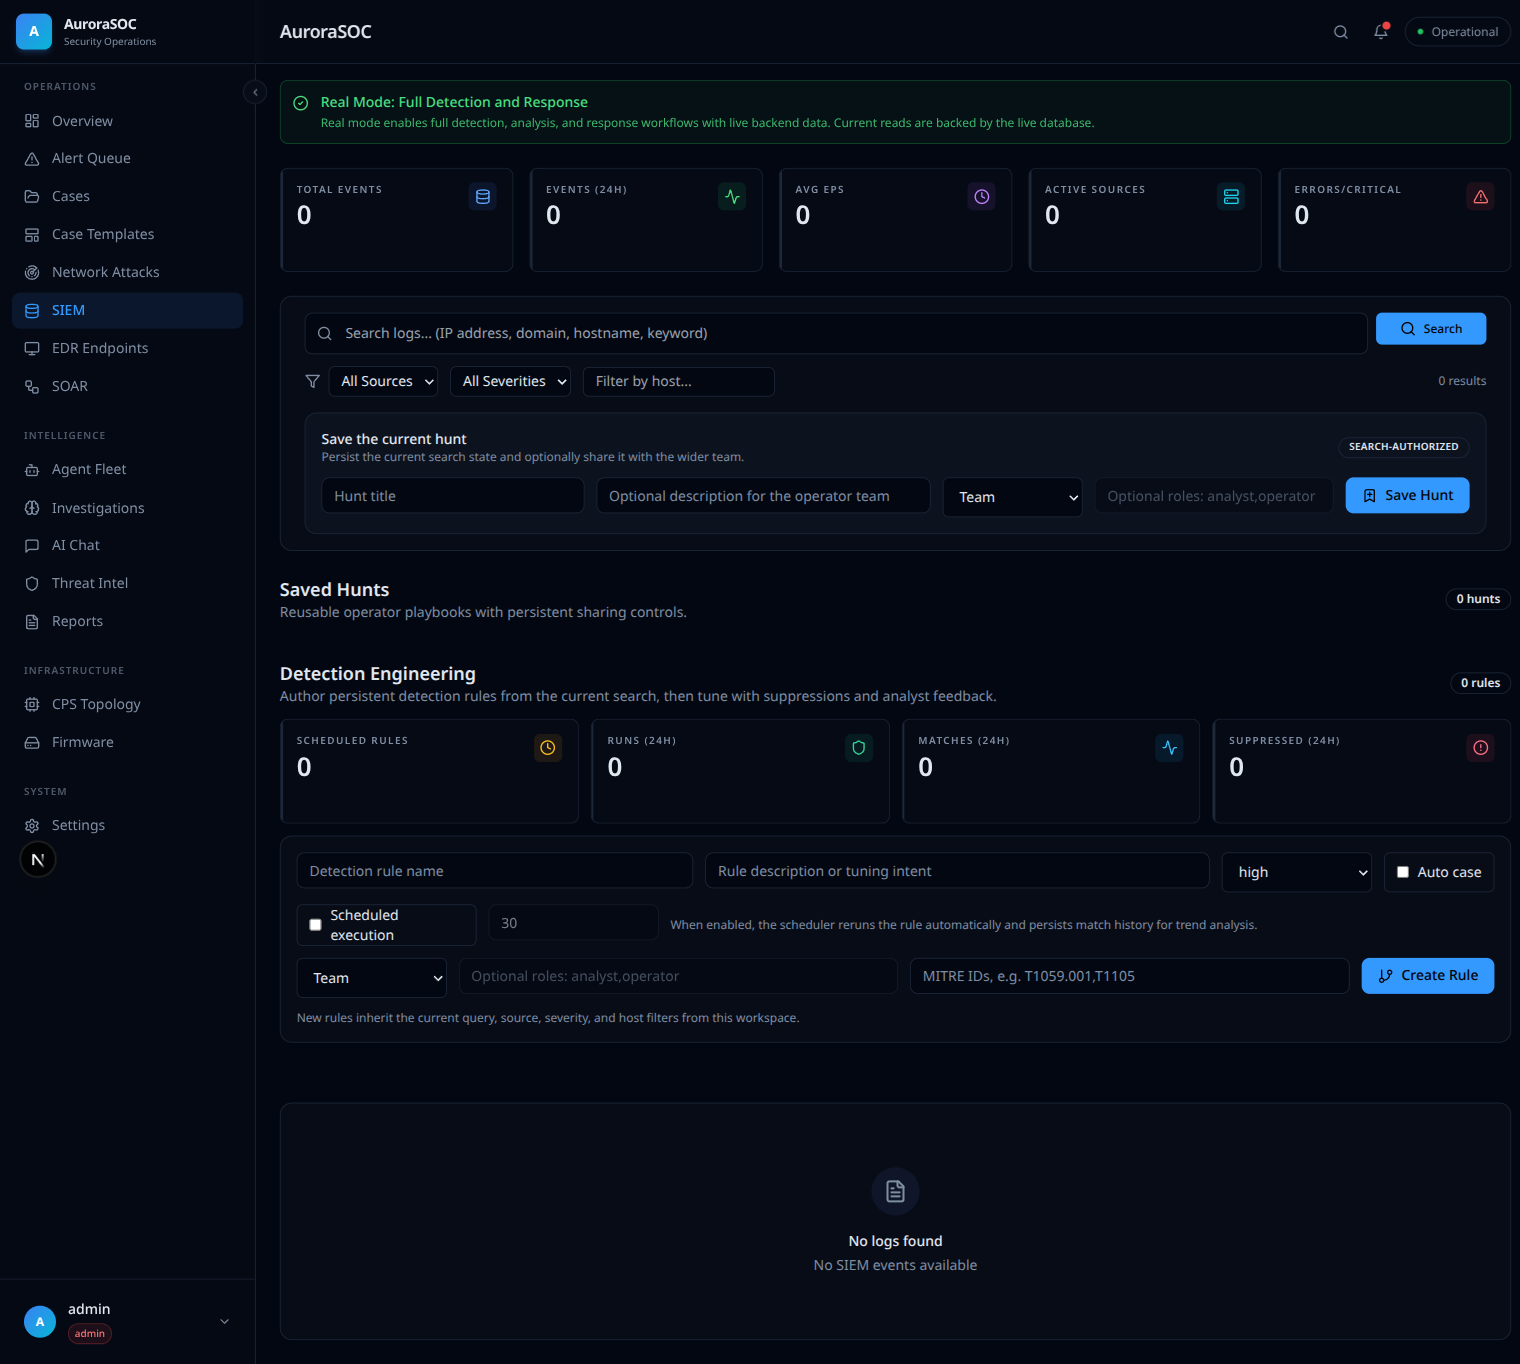Screen dimensions: 1520x1364
Task: Open Settings
Action: (x=127, y=825)
